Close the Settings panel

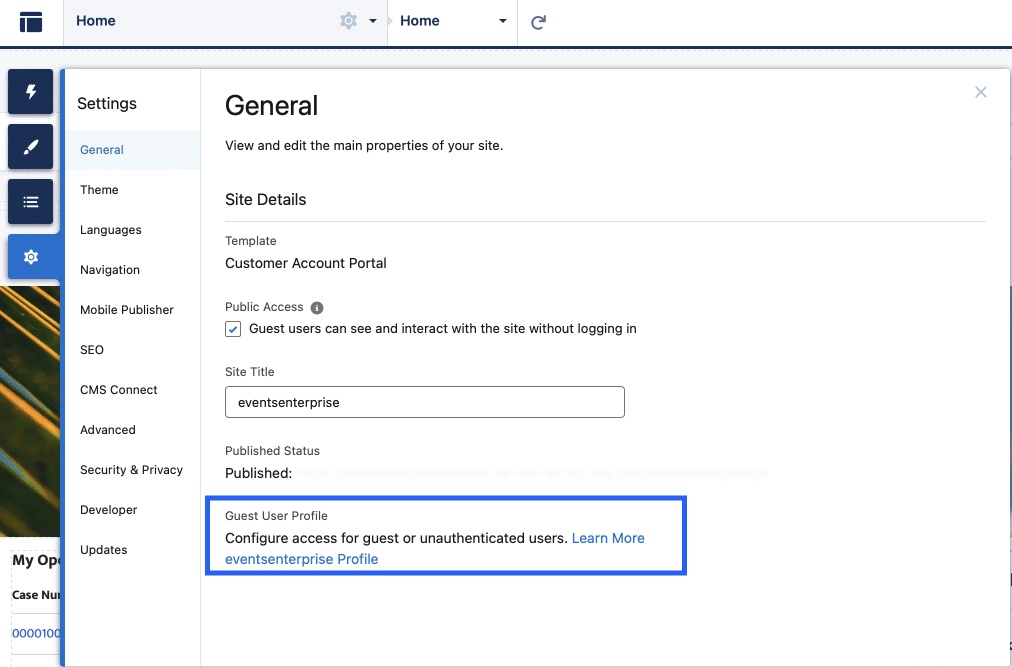pos(980,92)
